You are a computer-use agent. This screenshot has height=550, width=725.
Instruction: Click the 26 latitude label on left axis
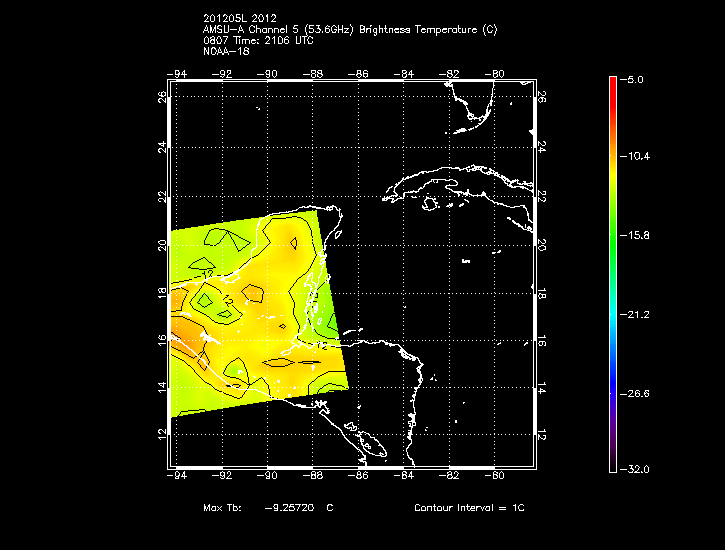162,97
